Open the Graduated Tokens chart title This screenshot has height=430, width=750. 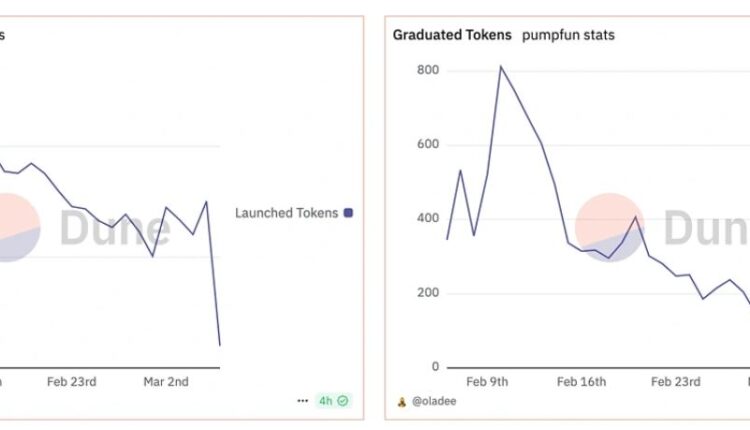click(x=452, y=35)
